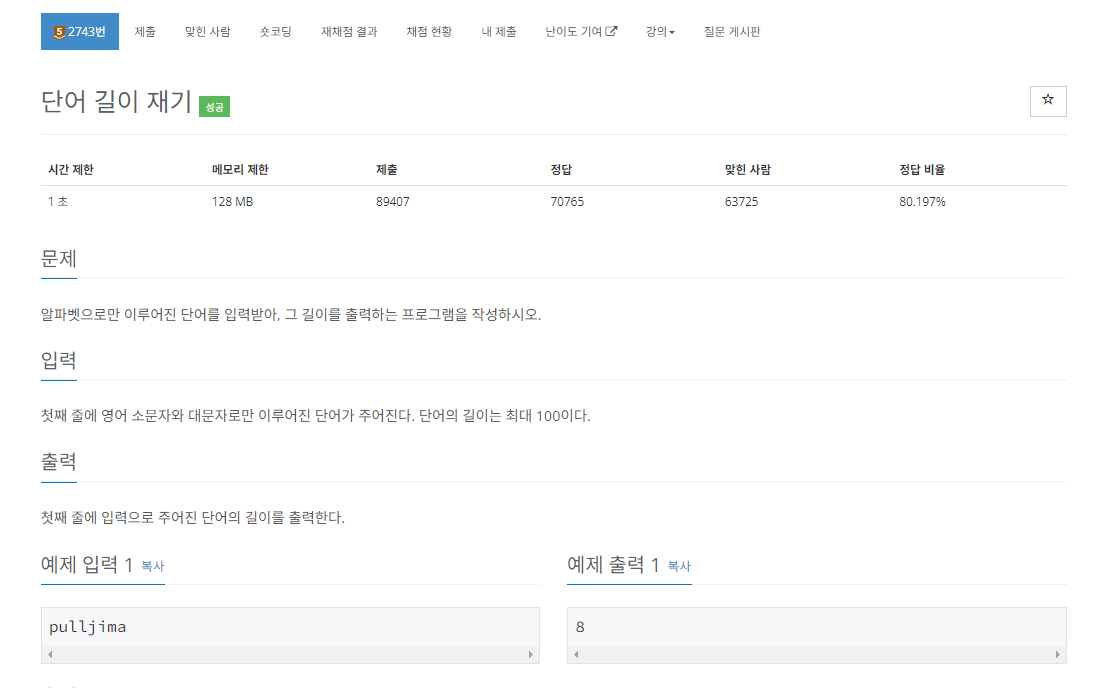Click the 단어 길이 재기 title
The width and height of the screenshot is (1101, 688).
coord(117,102)
